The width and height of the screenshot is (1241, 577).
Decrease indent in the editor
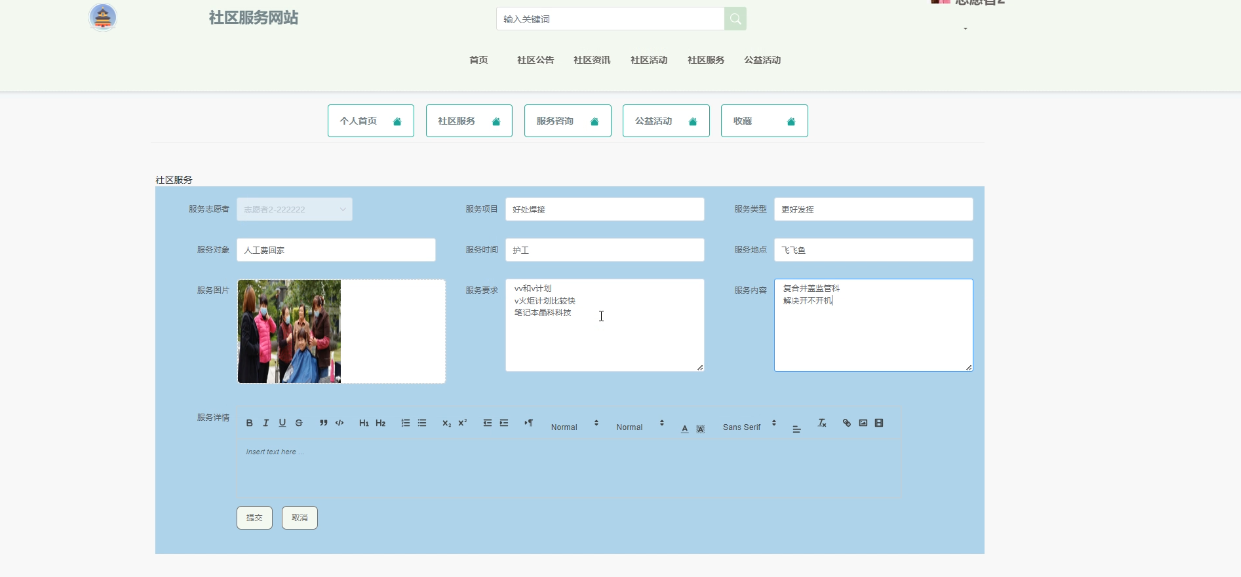(x=488, y=423)
